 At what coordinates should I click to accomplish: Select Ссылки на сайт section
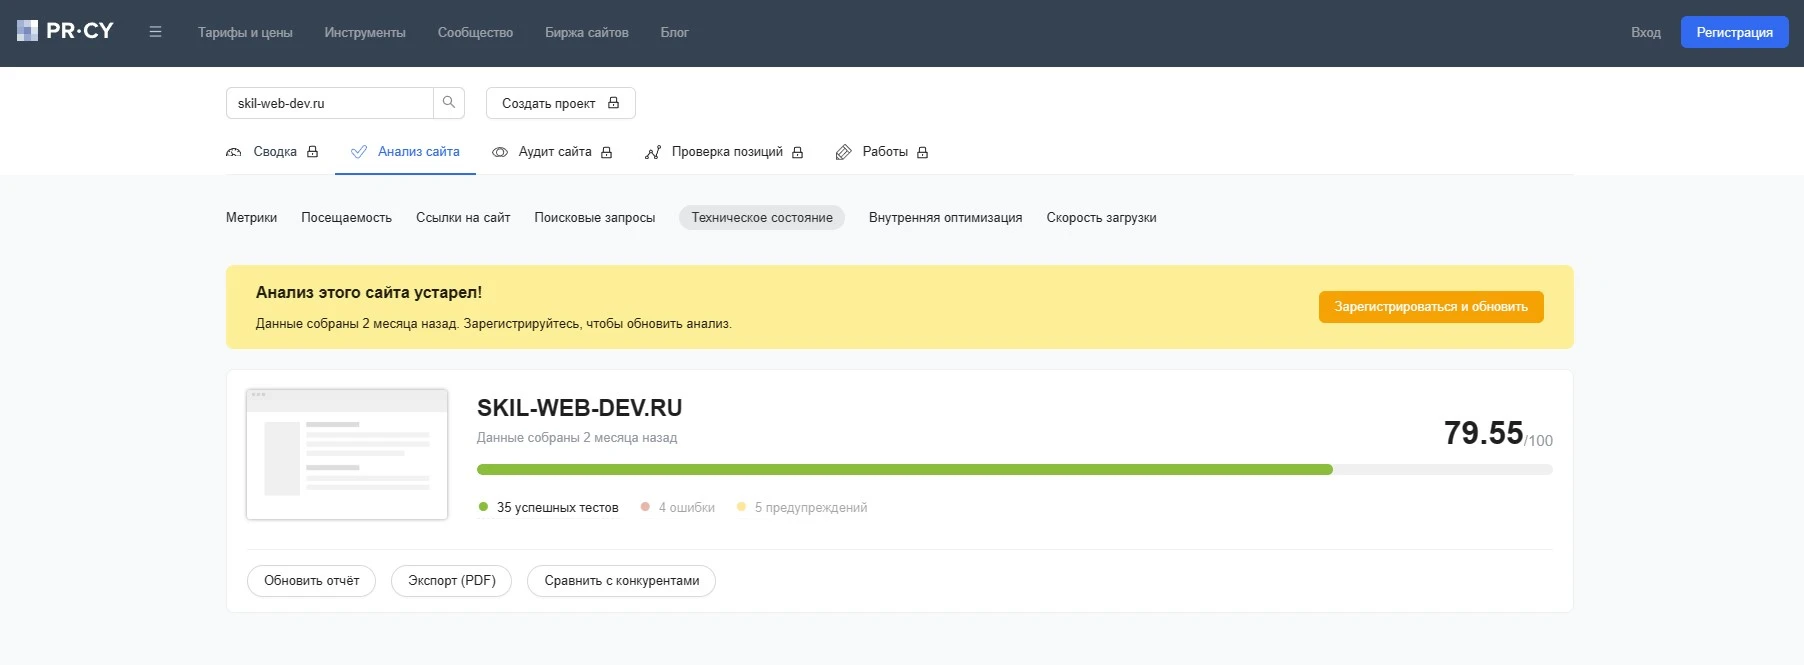[x=463, y=217]
